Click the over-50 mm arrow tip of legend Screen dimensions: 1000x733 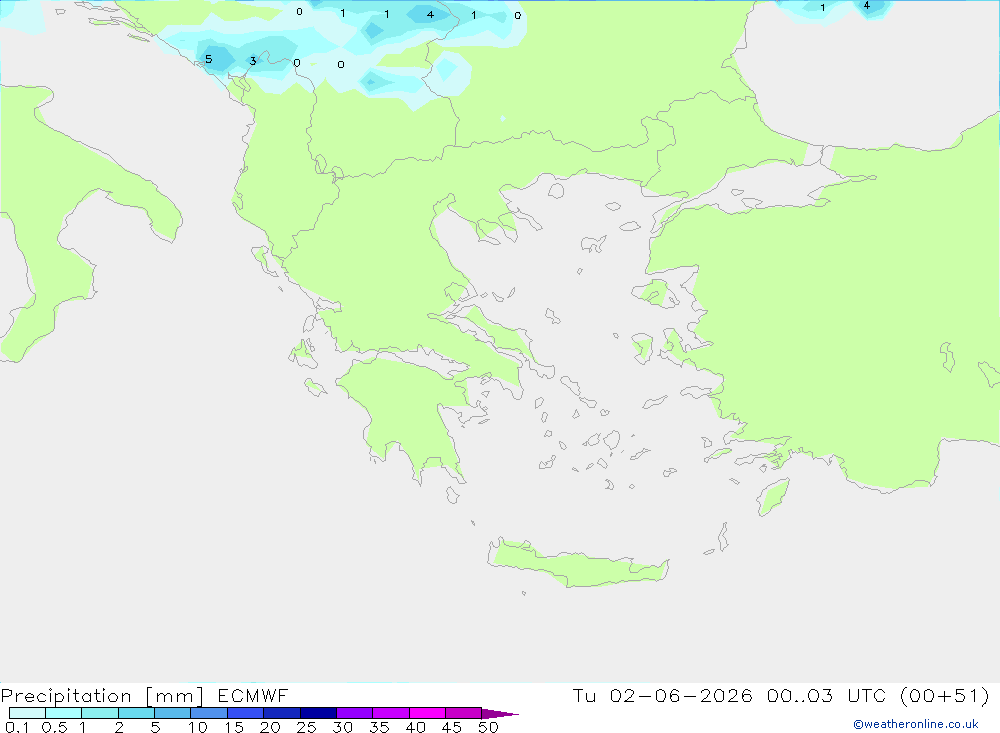point(499,714)
